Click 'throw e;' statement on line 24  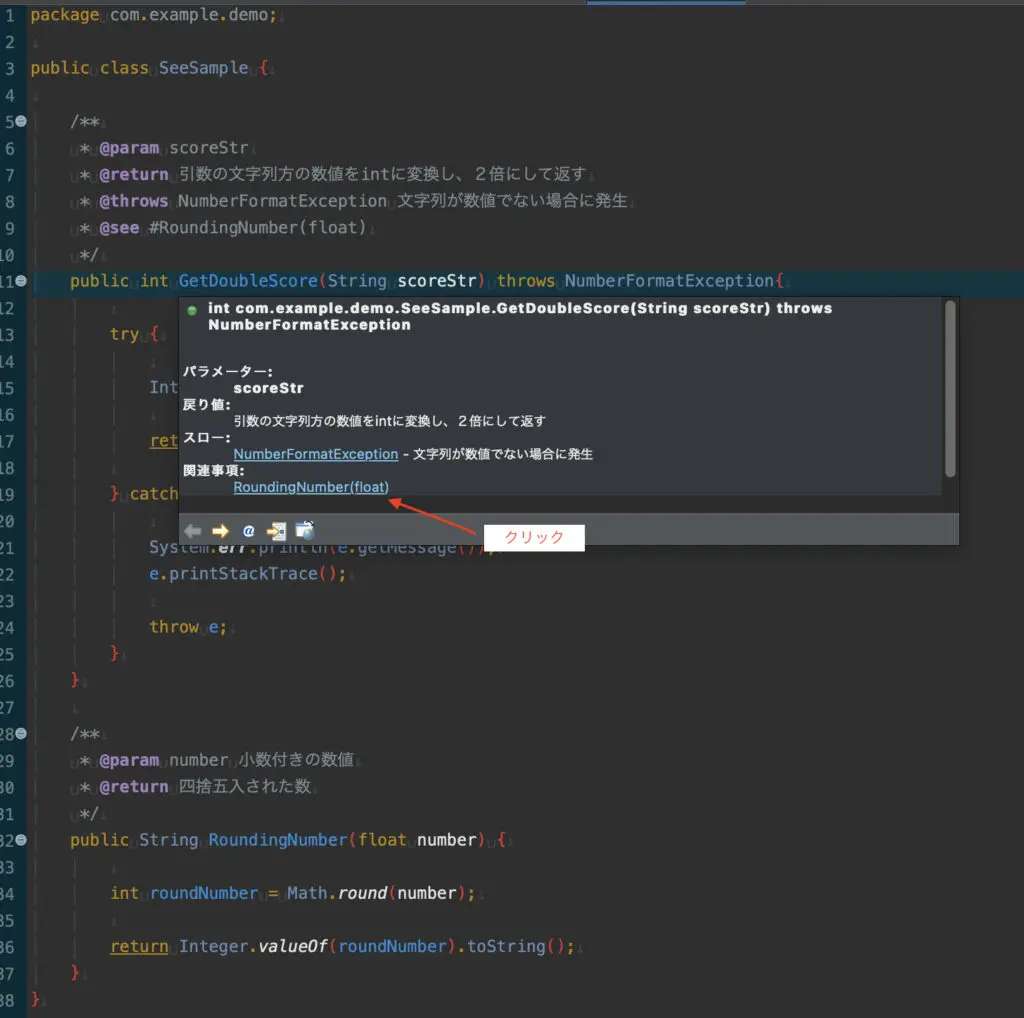(x=188, y=627)
